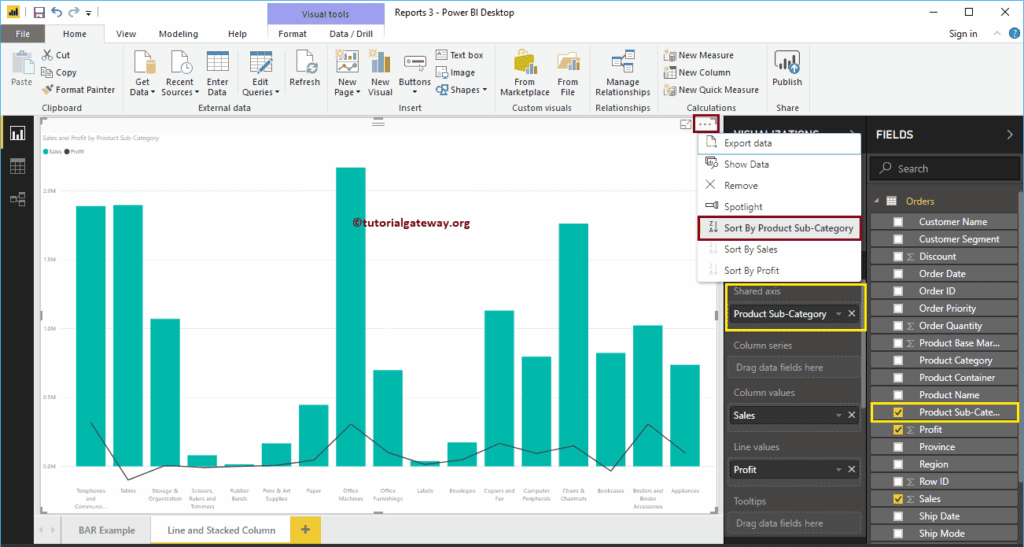Click the Sign in link
This screenshot has width=1024, height=547.
(963, 34)
